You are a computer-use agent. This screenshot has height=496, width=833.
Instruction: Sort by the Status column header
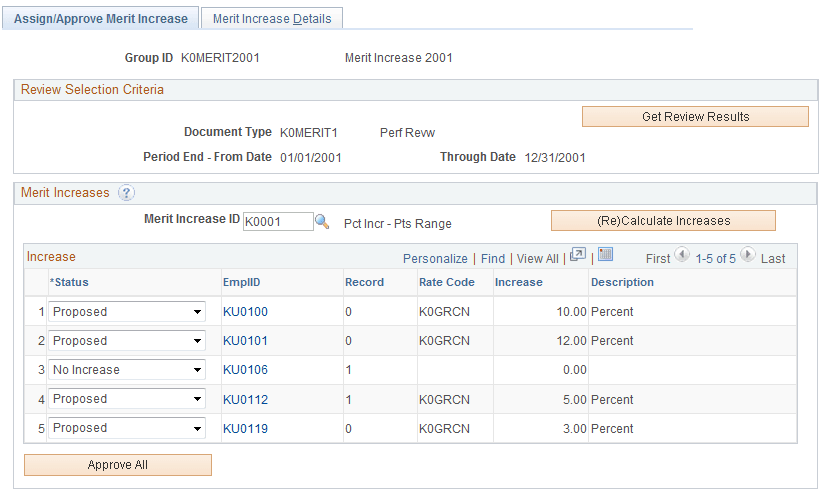(x=69, y=283)
